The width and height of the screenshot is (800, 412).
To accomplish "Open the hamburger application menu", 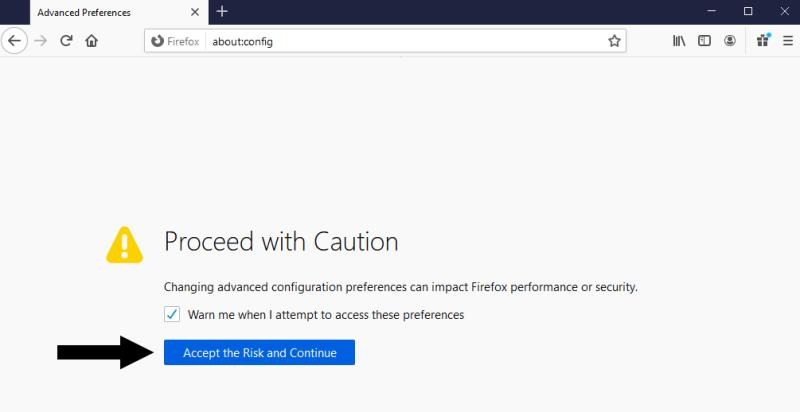I will [x=788, y=41].
